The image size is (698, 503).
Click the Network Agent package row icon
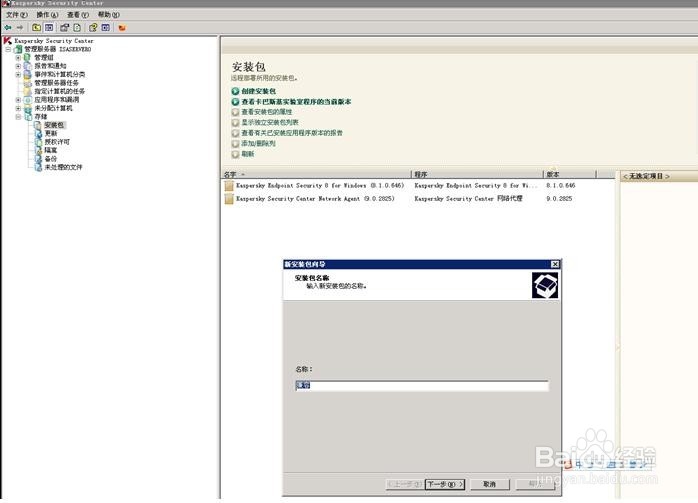[x=229, y=199]
